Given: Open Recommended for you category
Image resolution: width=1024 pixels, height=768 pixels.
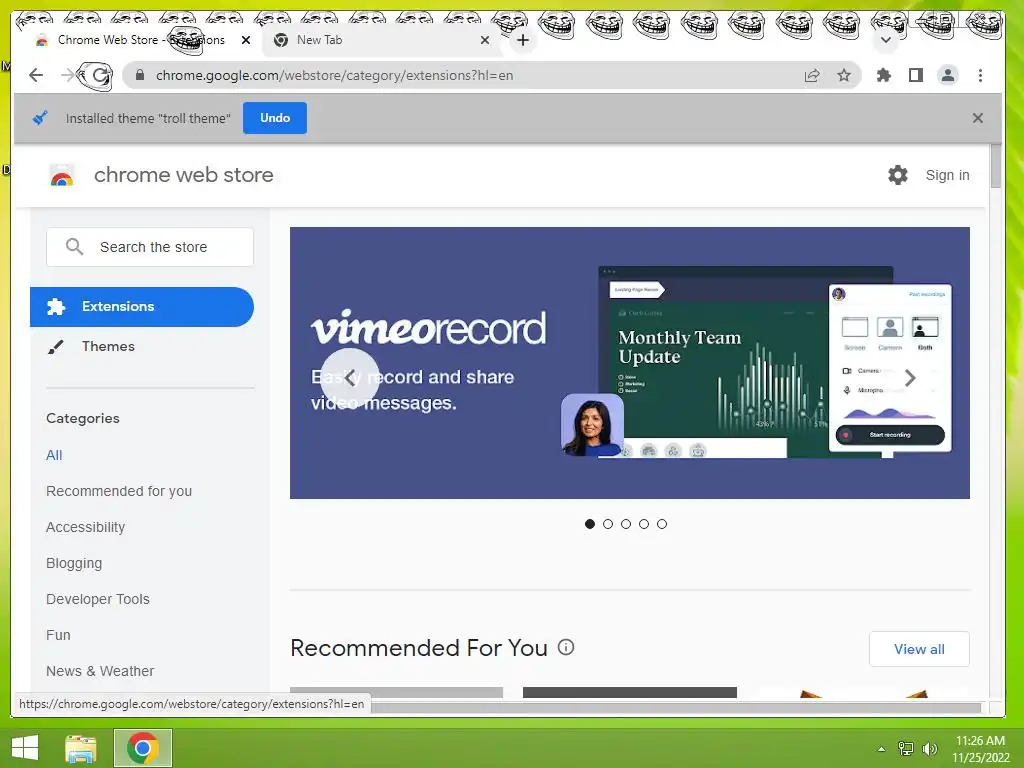Looking at the screenshot, I should pos(119,491).
